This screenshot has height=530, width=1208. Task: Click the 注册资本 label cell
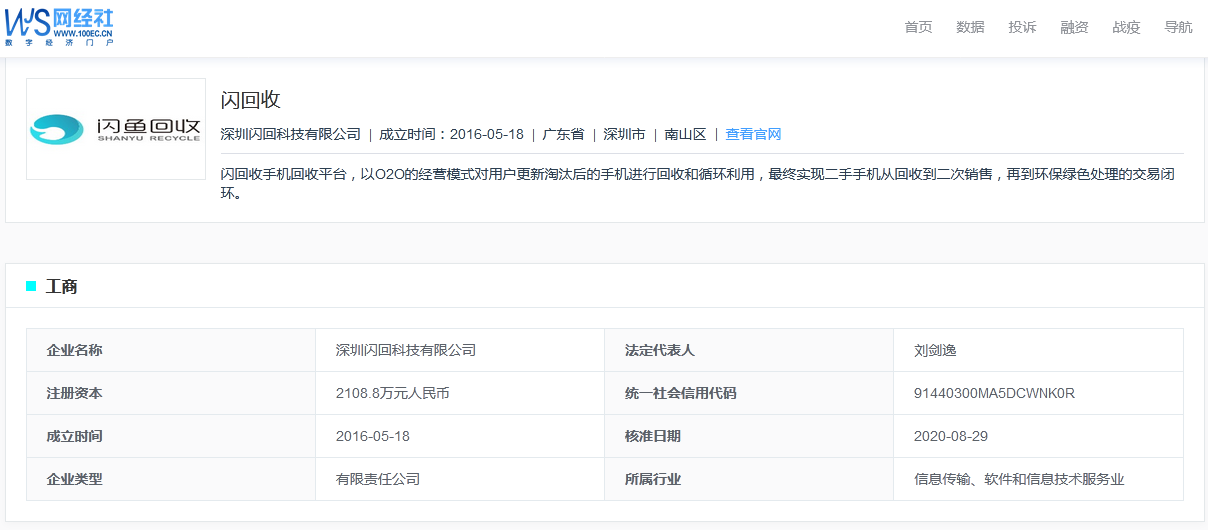171,393
